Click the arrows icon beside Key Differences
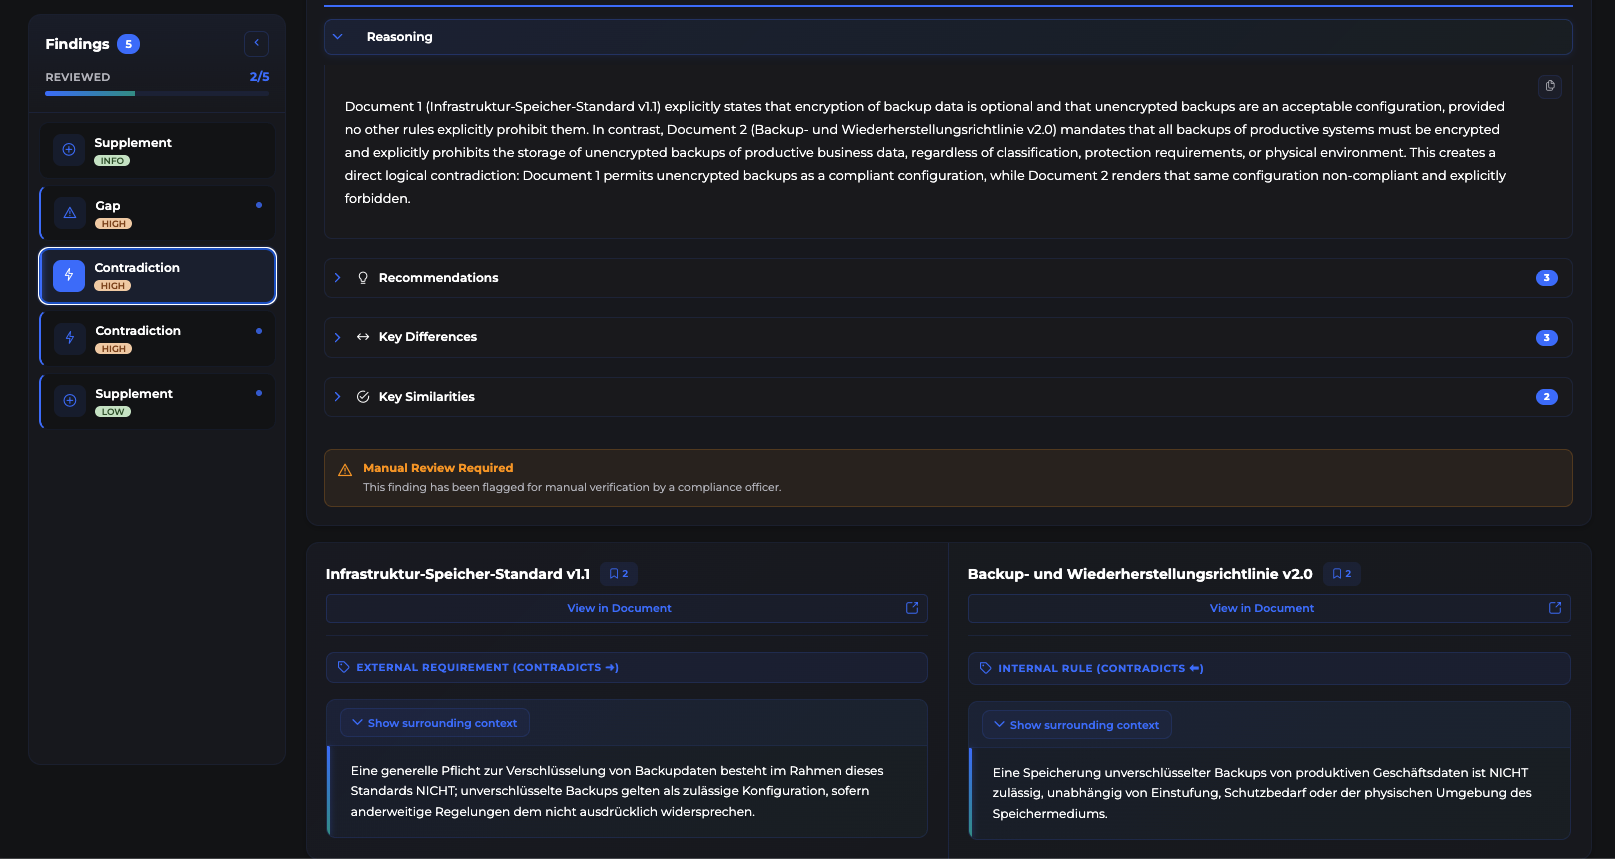 point(363,337)
